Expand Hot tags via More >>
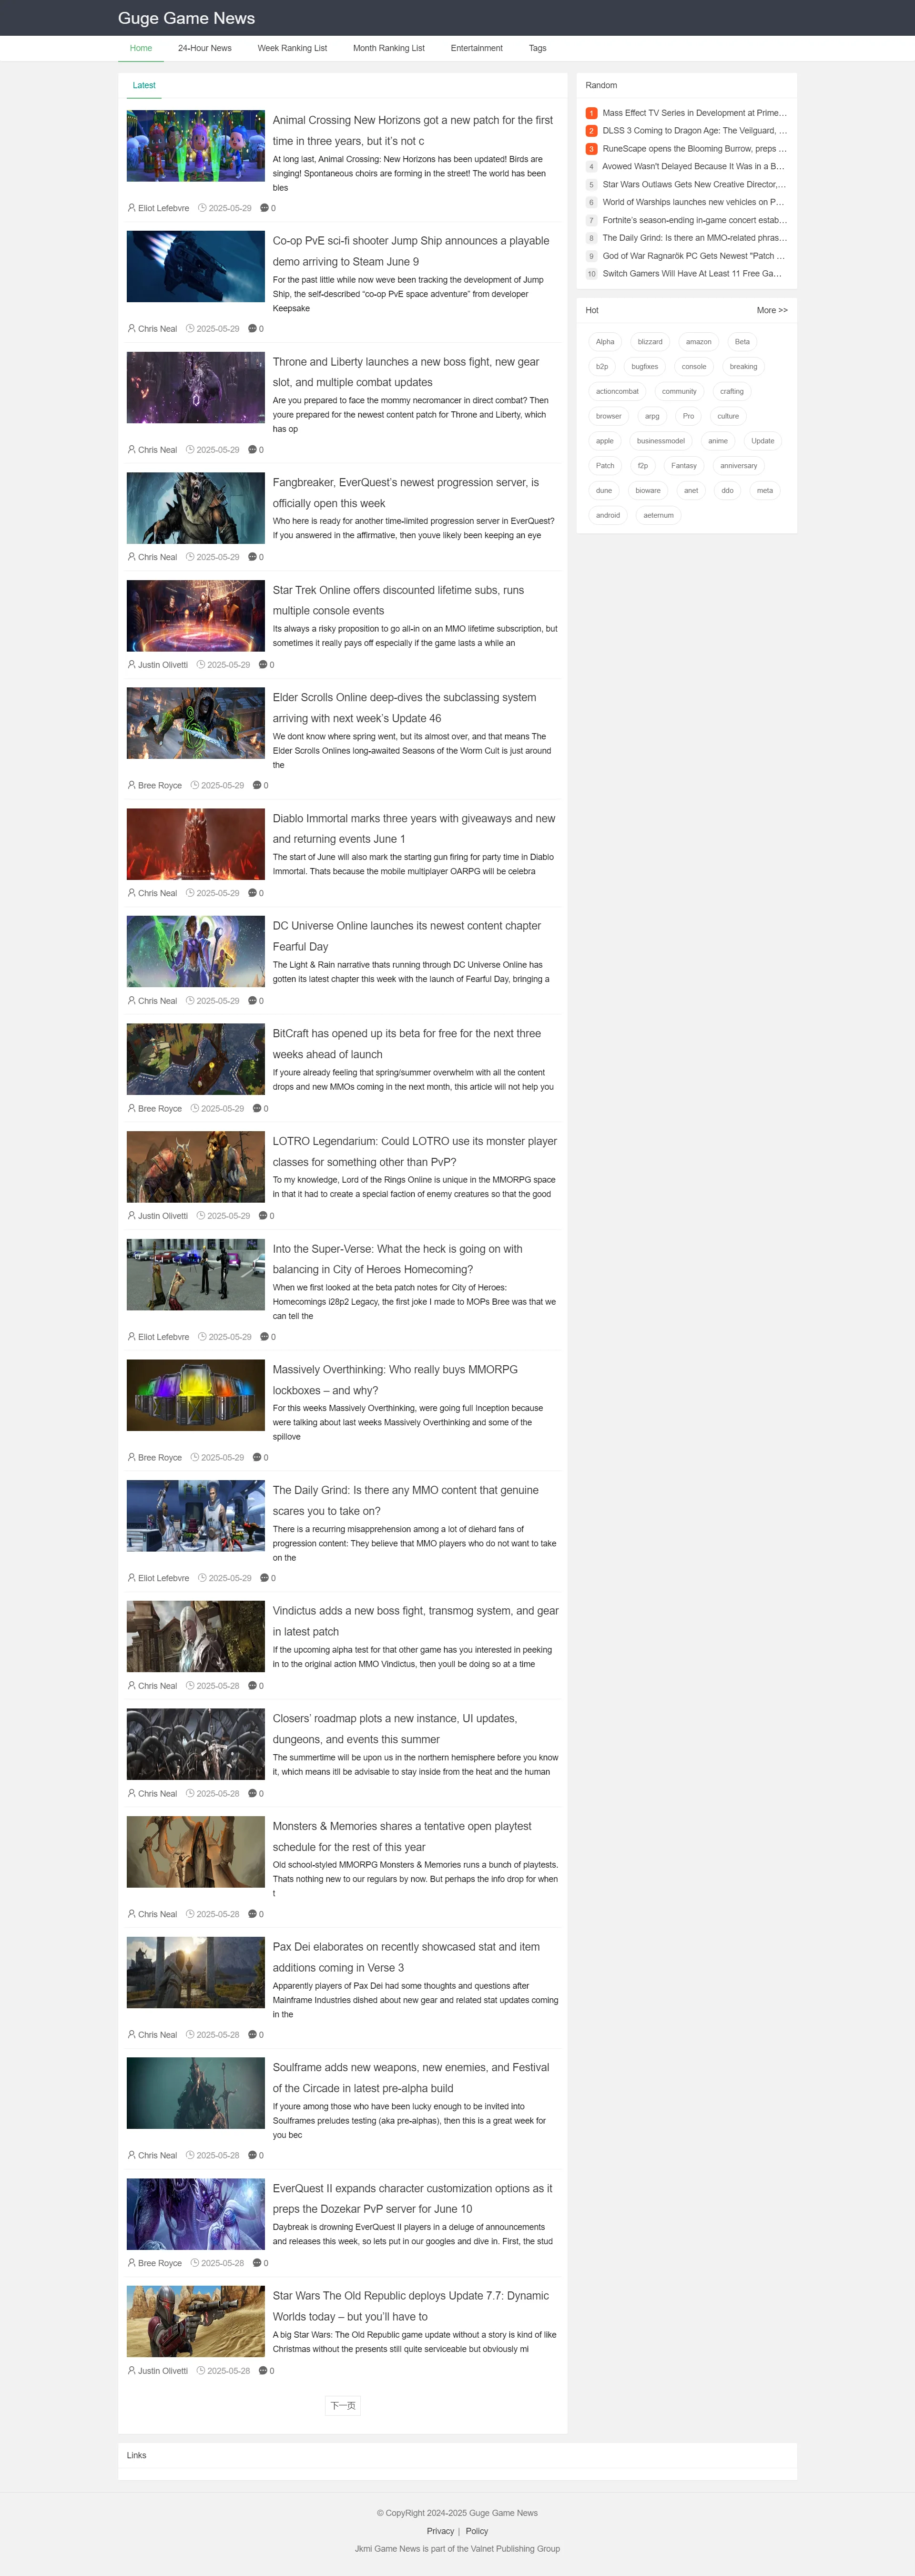 [x=771, y=310]
